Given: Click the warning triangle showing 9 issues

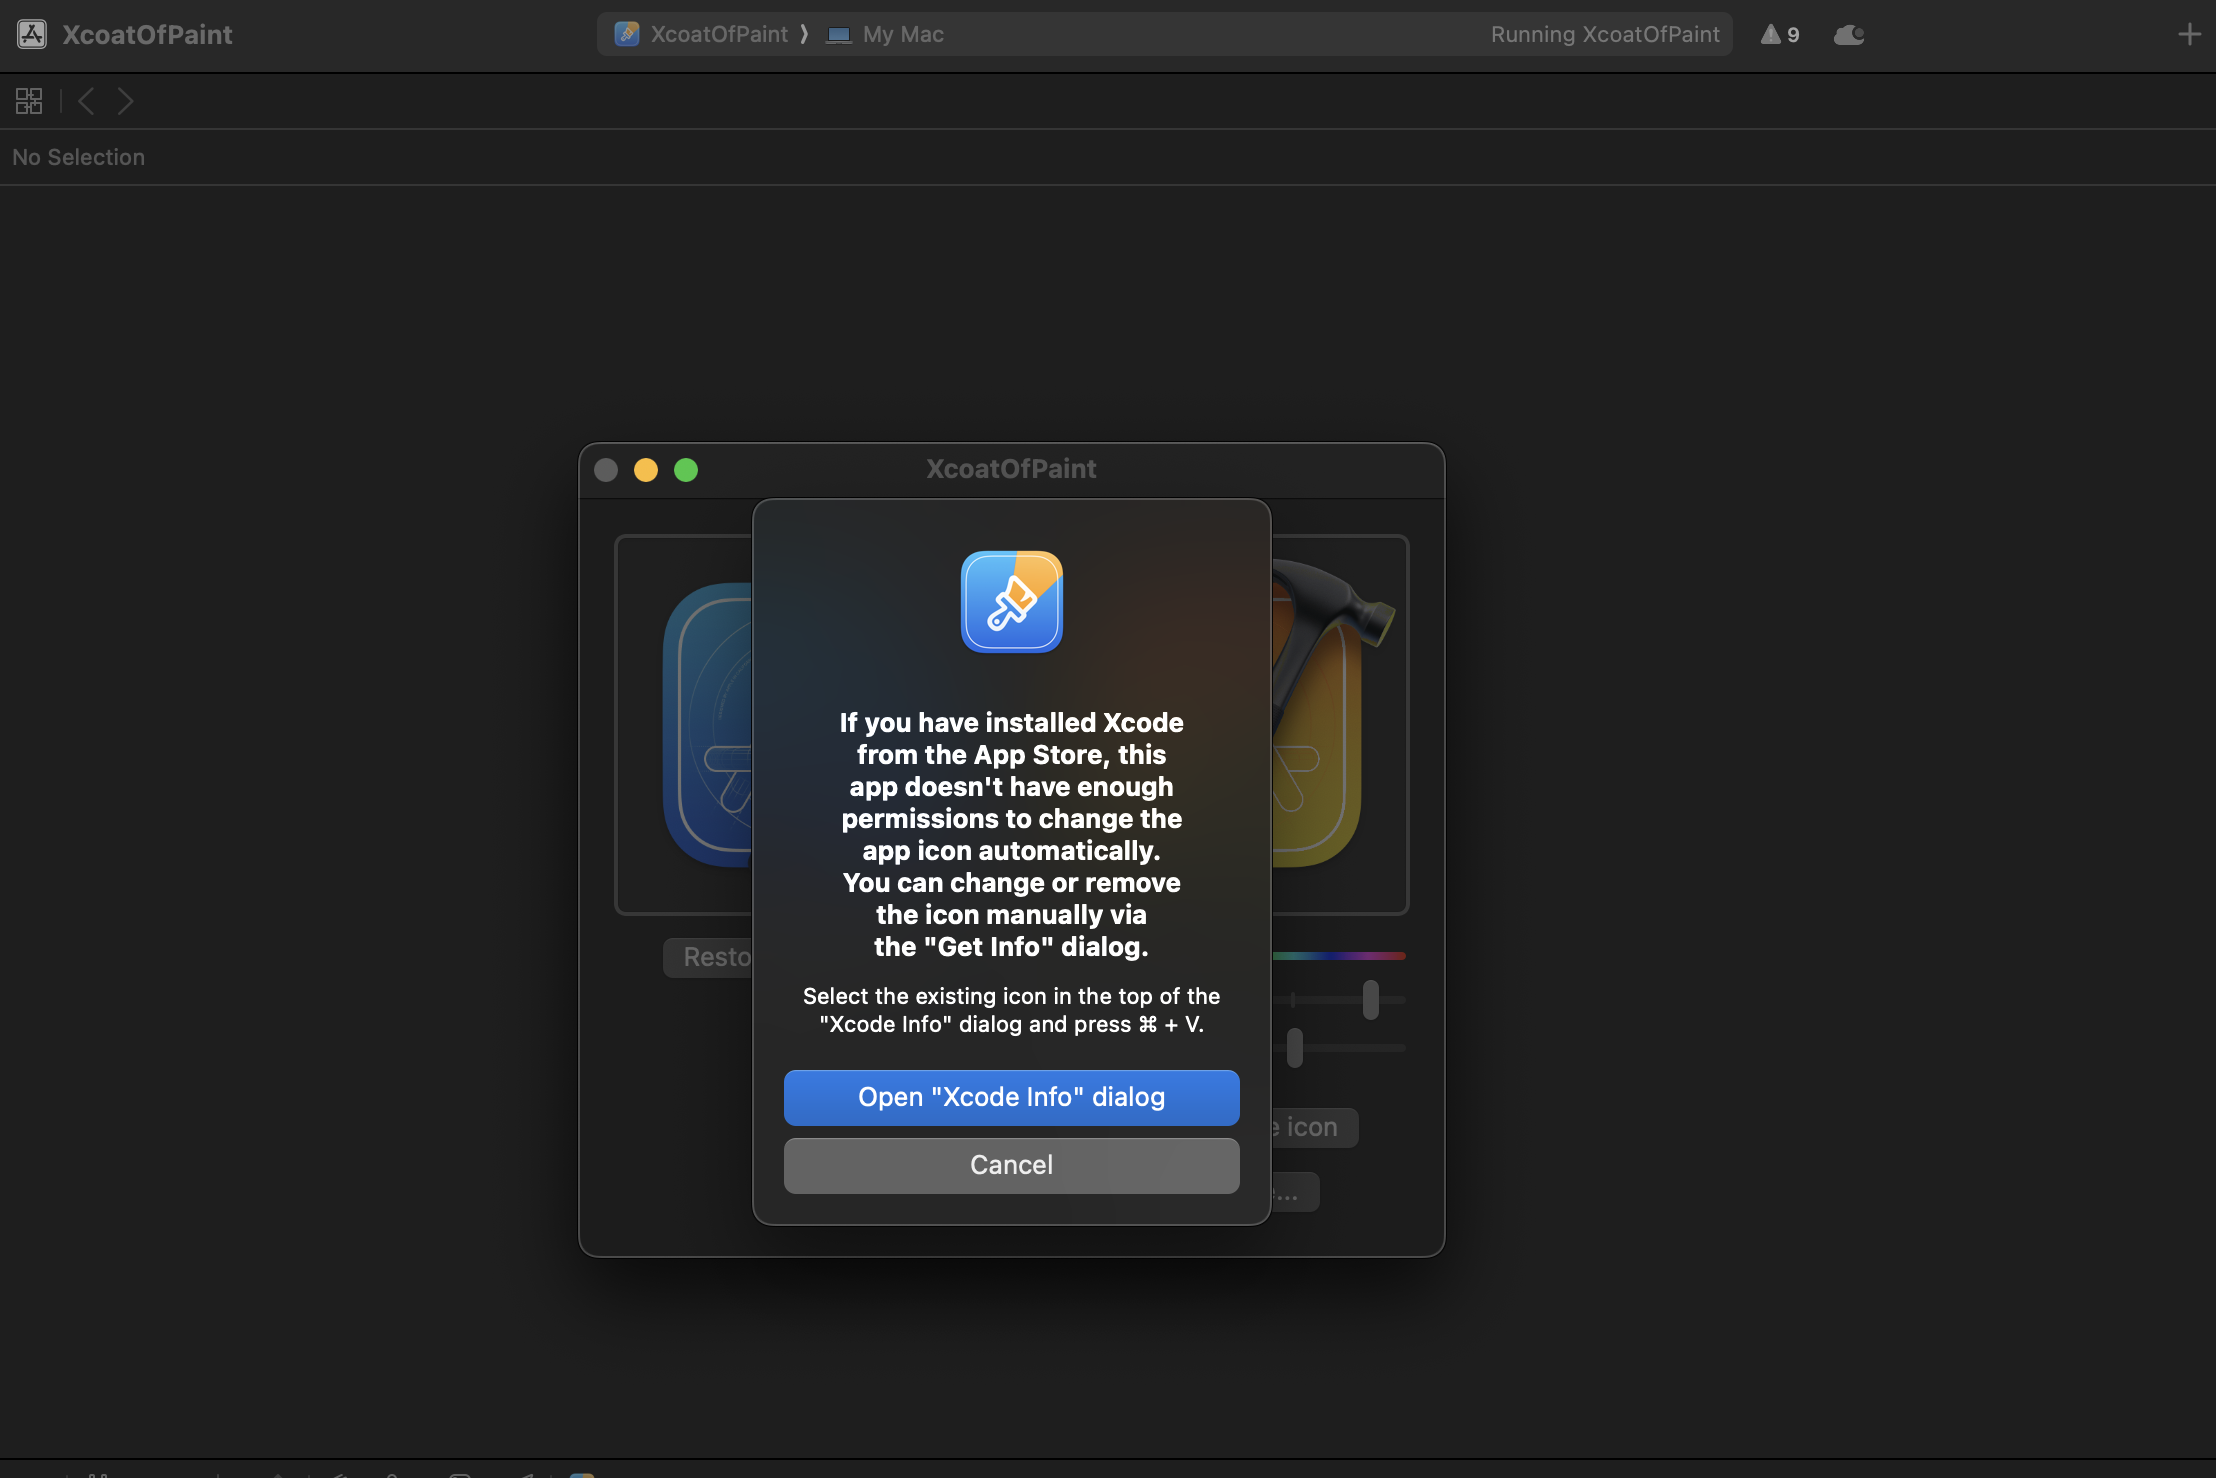Looking at the screenshot, I should point(1780,35).
